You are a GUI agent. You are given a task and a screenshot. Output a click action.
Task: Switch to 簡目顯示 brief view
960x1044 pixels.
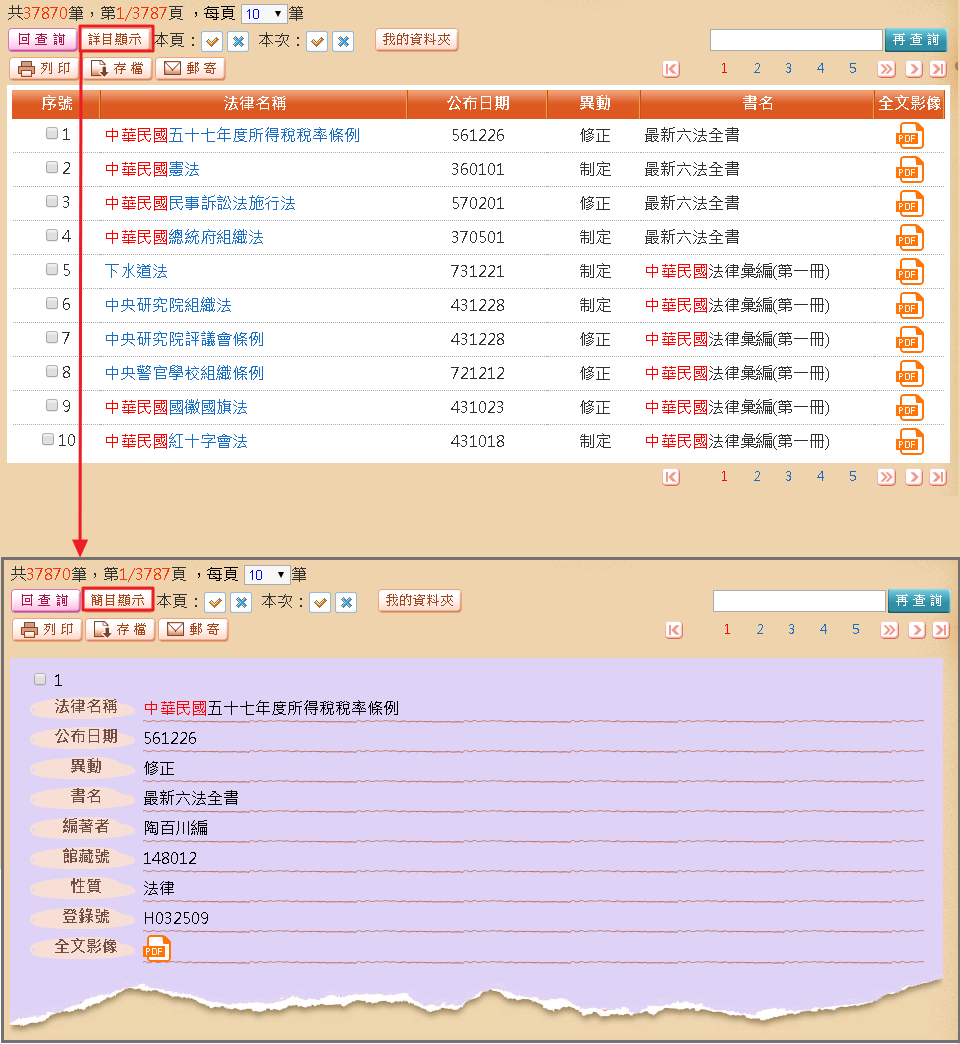118,600
